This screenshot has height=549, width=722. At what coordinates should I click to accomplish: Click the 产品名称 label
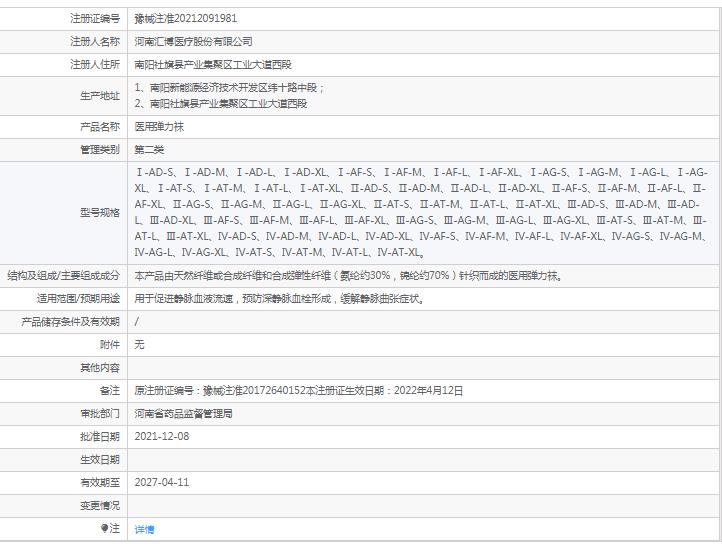click(100, 127)
